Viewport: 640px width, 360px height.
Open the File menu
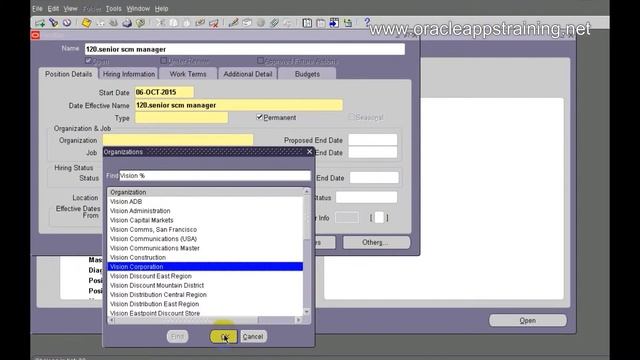(37, 9)
